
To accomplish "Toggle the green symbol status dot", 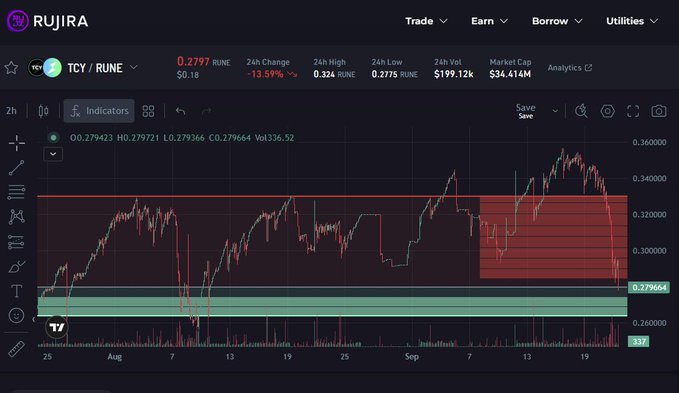I will (x=53, y=138).
